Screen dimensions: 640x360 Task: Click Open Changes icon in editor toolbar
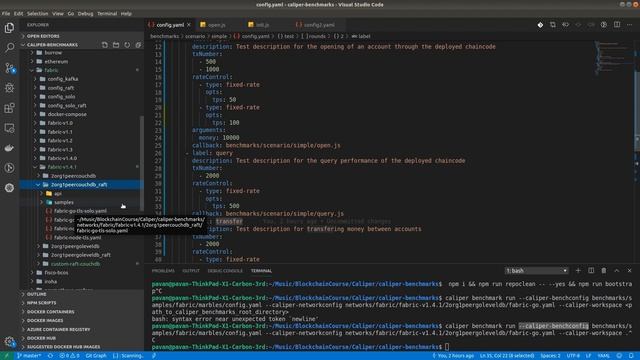pos(553,25)
